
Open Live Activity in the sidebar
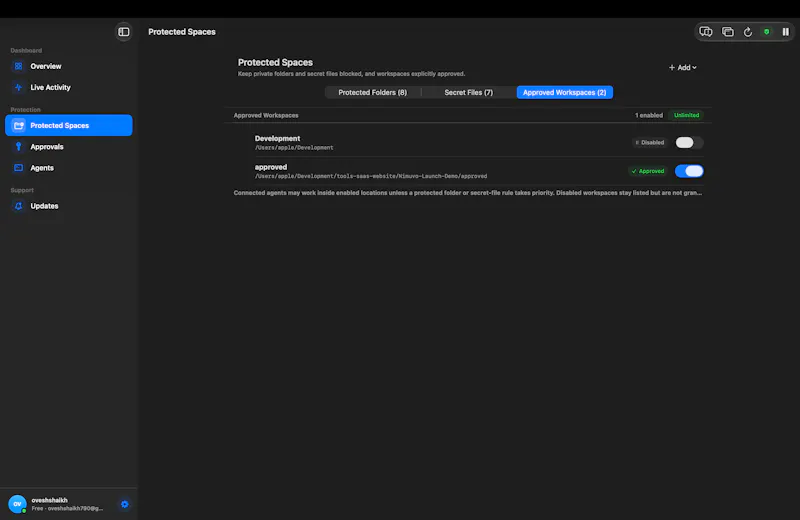[x=69, y=87]
